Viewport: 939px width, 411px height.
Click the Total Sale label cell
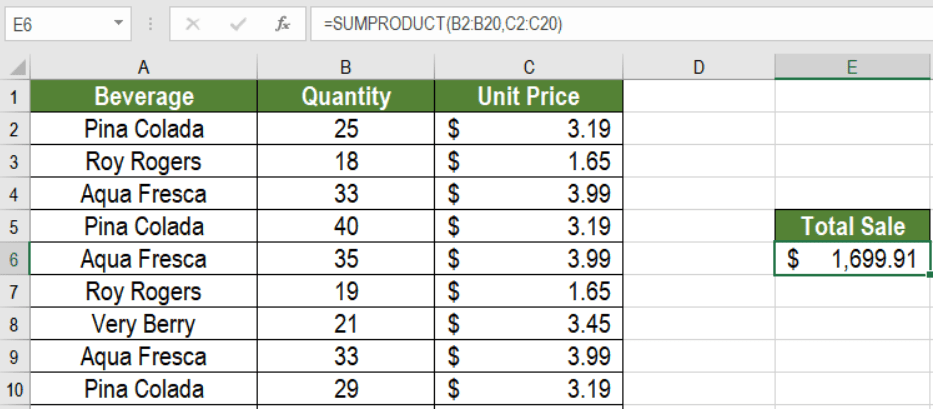click(852, 226)
